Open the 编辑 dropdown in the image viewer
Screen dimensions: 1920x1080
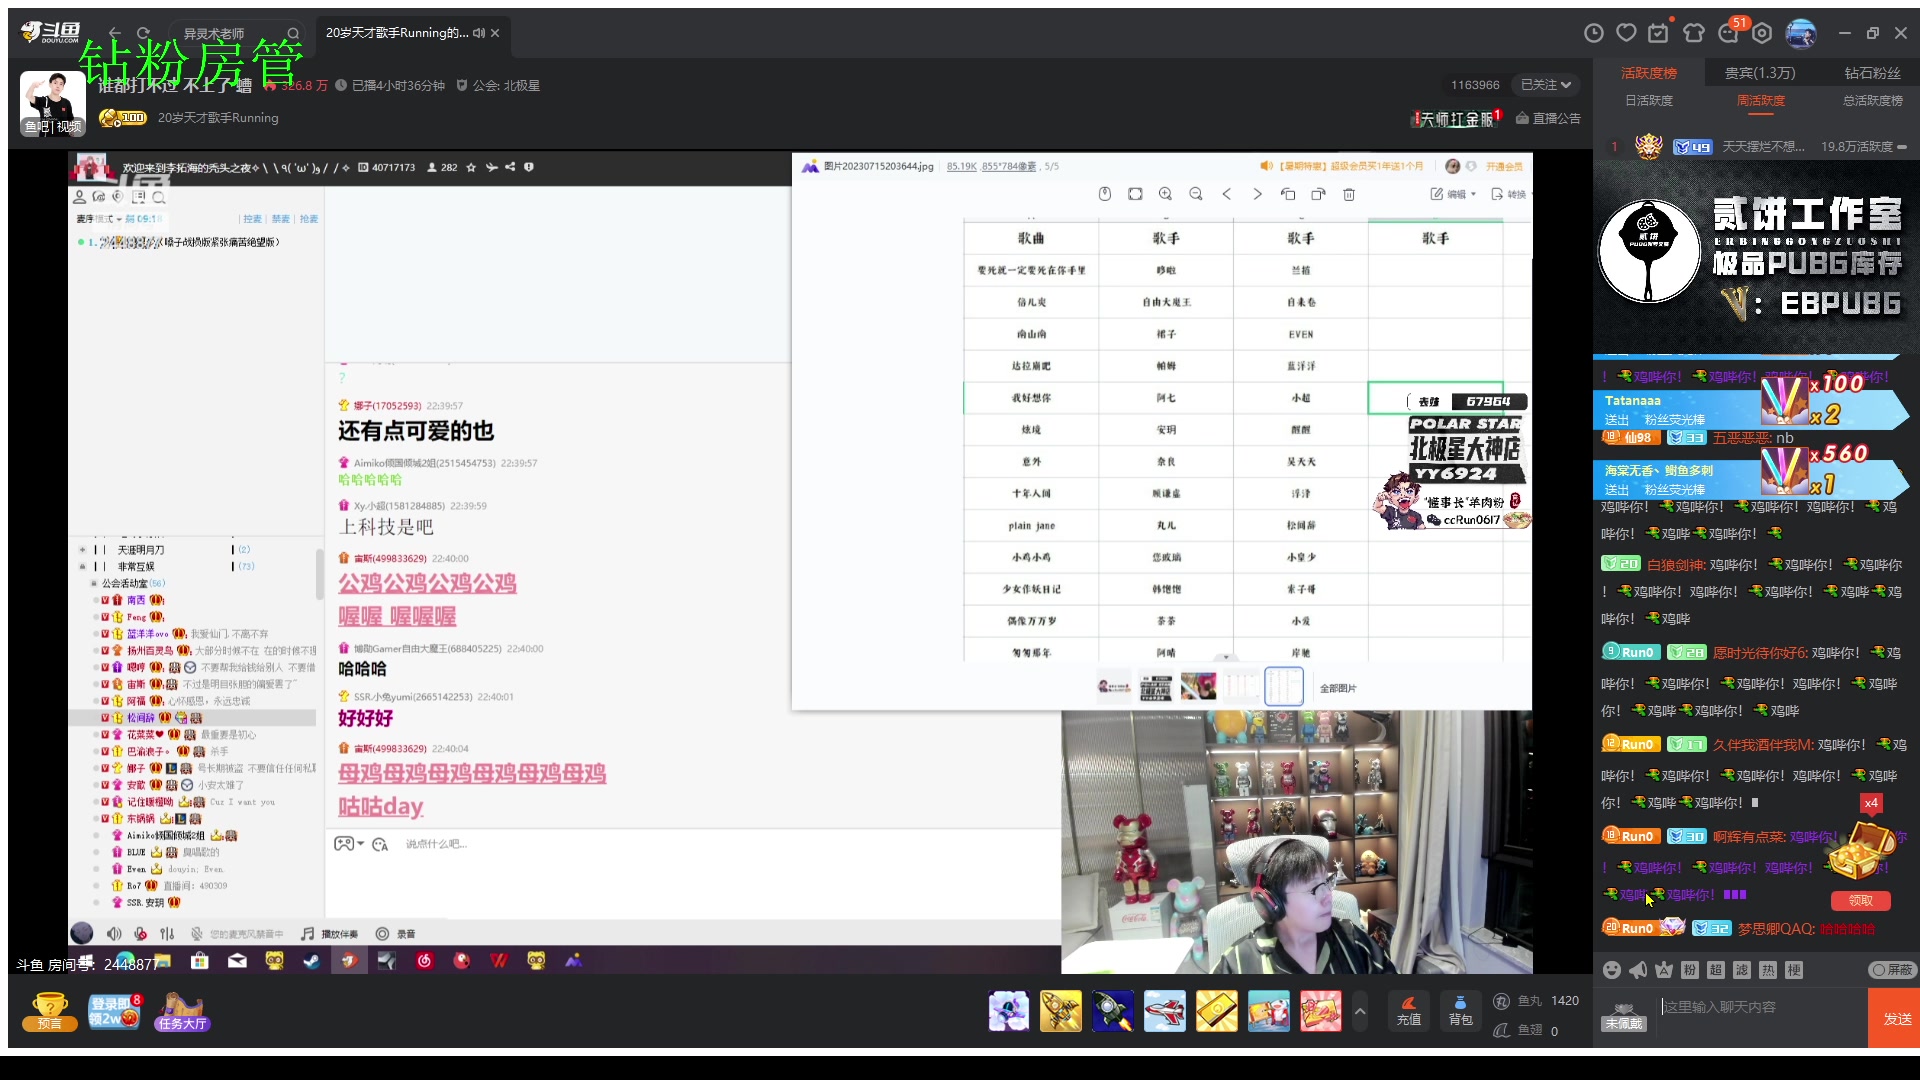tap(1450, 194)
